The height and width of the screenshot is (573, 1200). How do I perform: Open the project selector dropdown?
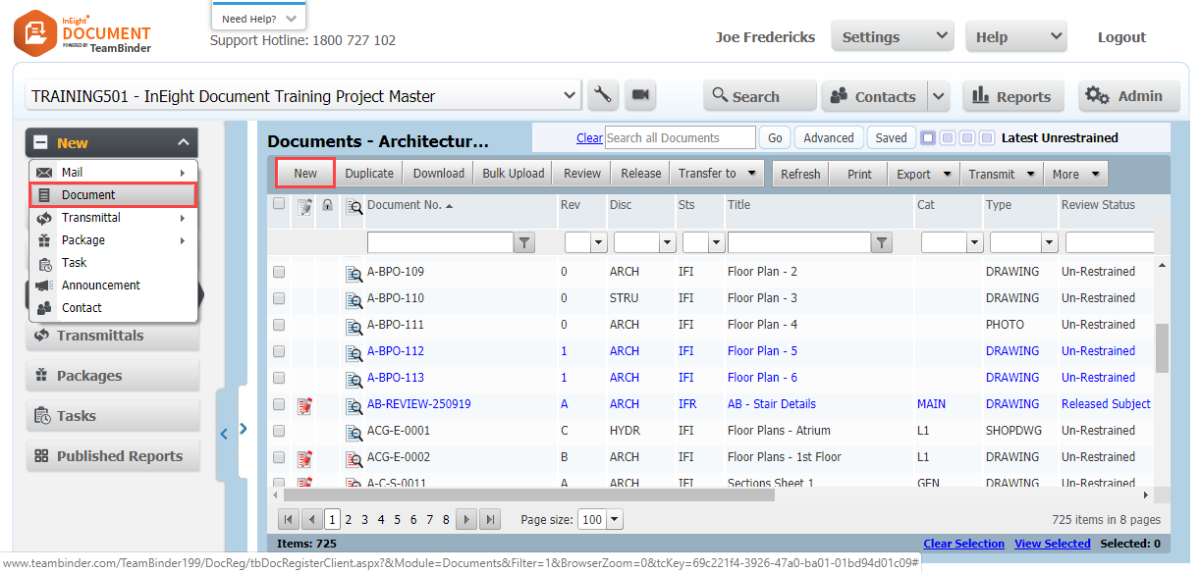[570, 96]
